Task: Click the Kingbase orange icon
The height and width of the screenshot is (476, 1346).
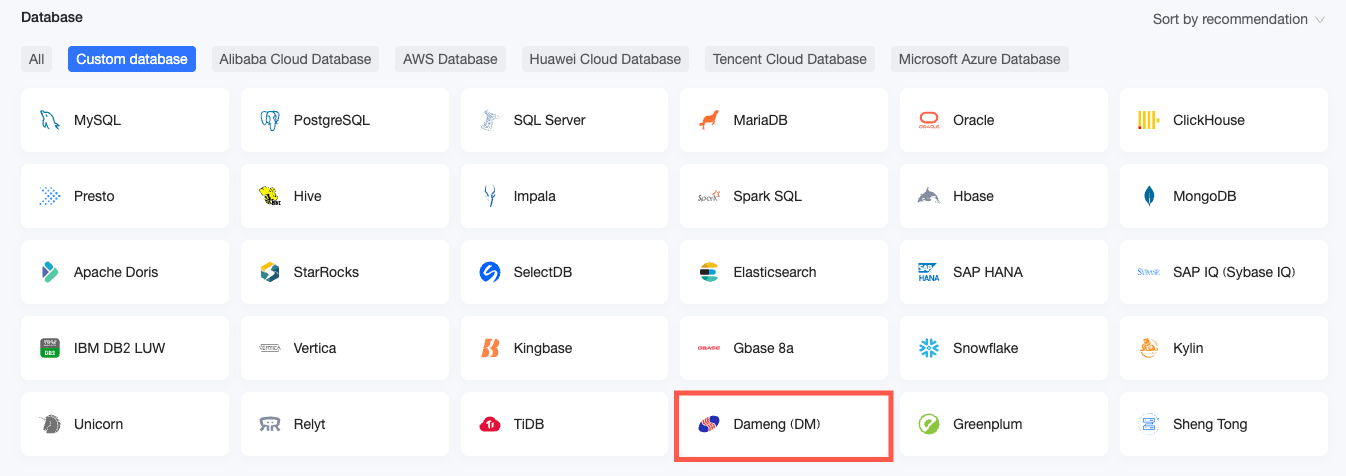Action: (x=489, y=348)
